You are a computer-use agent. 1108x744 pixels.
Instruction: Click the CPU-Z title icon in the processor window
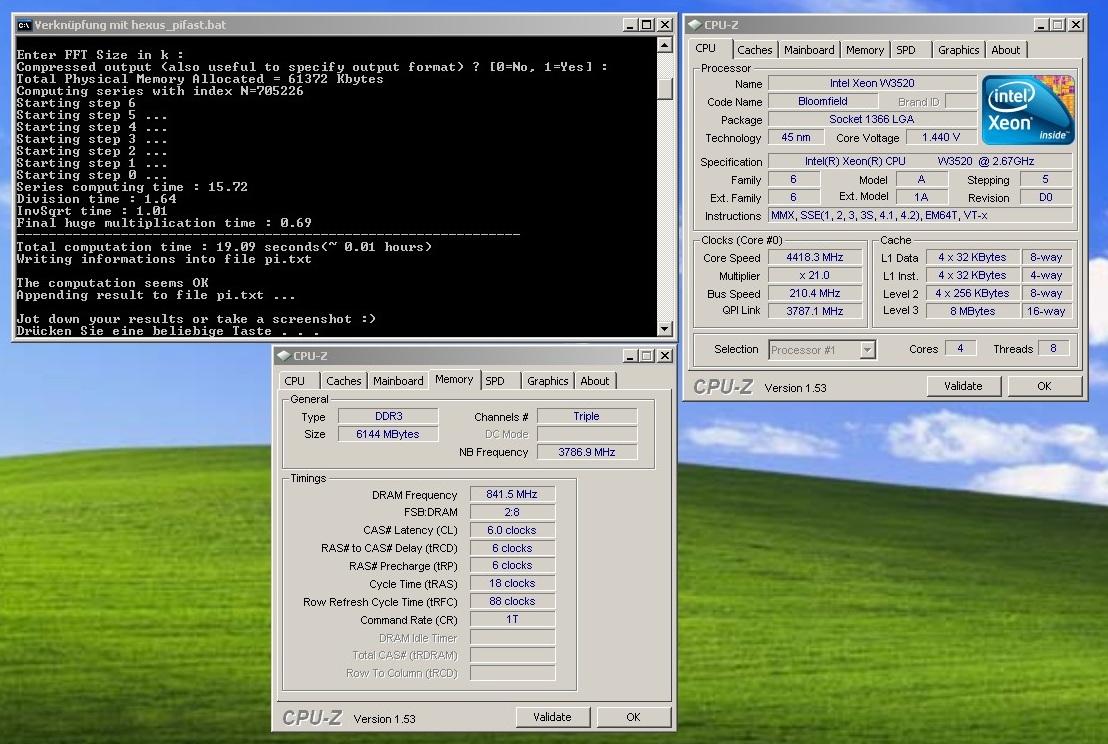694,25
